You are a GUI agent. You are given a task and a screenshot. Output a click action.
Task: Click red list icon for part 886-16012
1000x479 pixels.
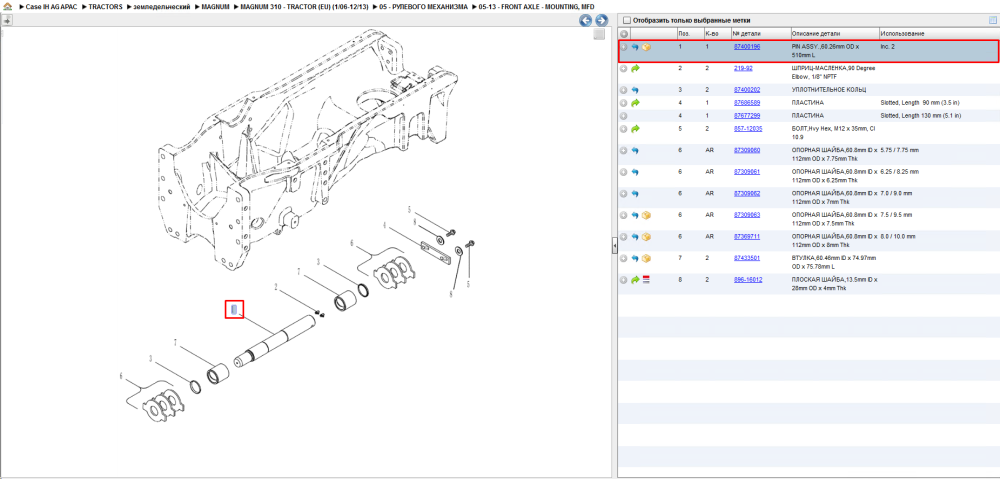[646, 280]
